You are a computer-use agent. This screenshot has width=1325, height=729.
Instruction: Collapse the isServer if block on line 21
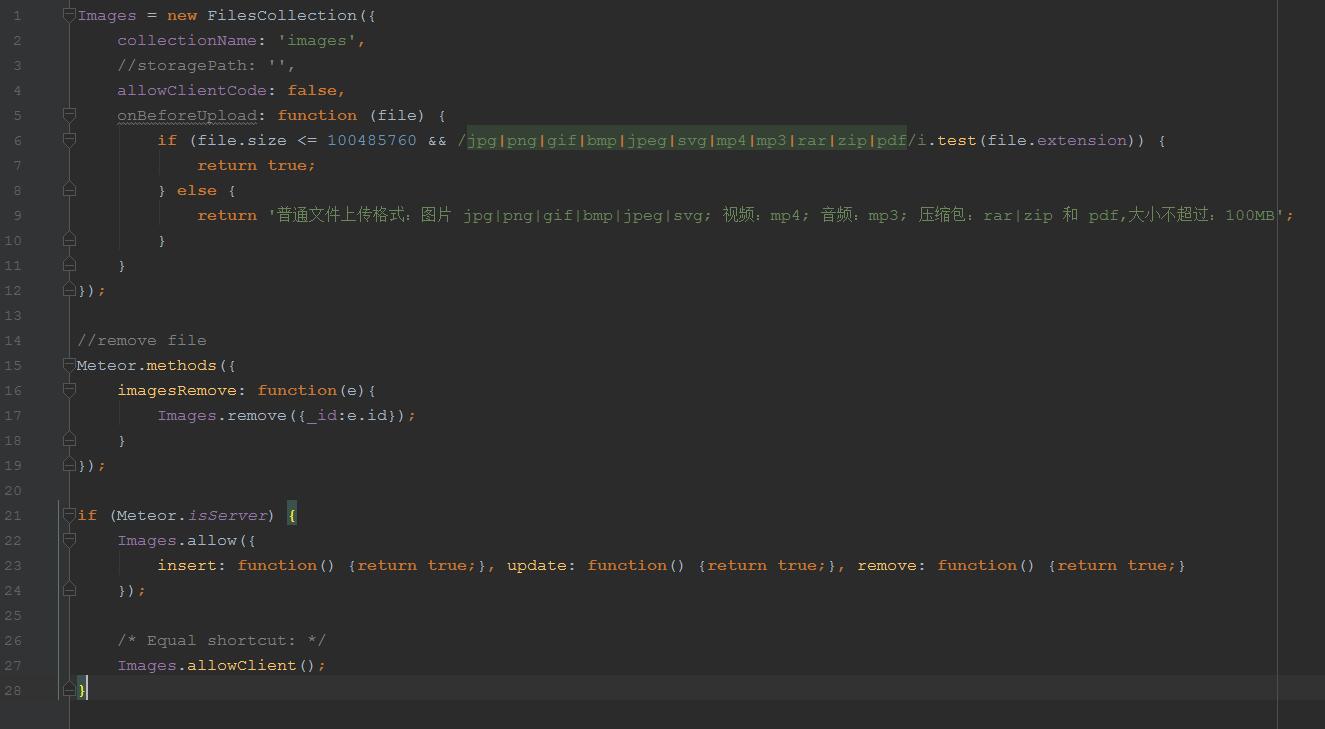coord(69,515)
